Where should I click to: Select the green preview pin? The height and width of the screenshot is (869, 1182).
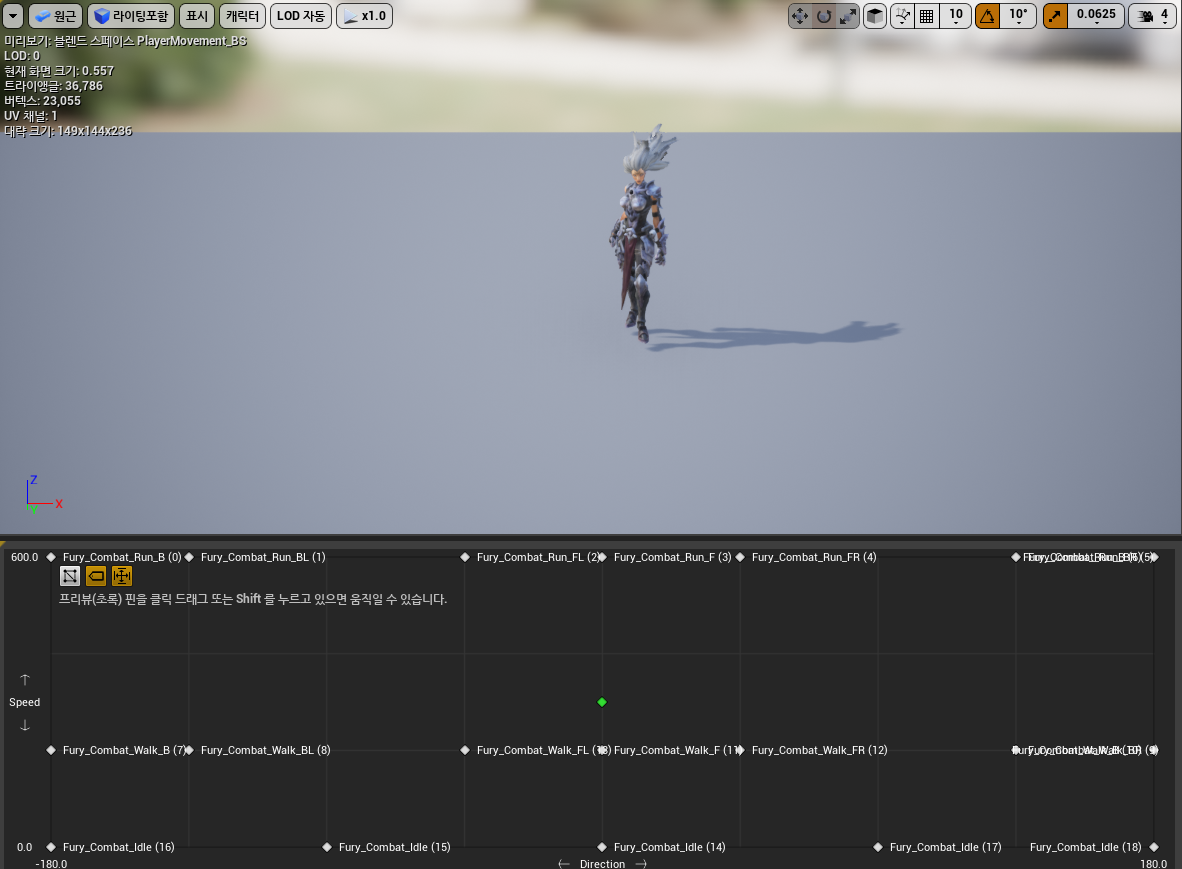click(x=602, y=702)
